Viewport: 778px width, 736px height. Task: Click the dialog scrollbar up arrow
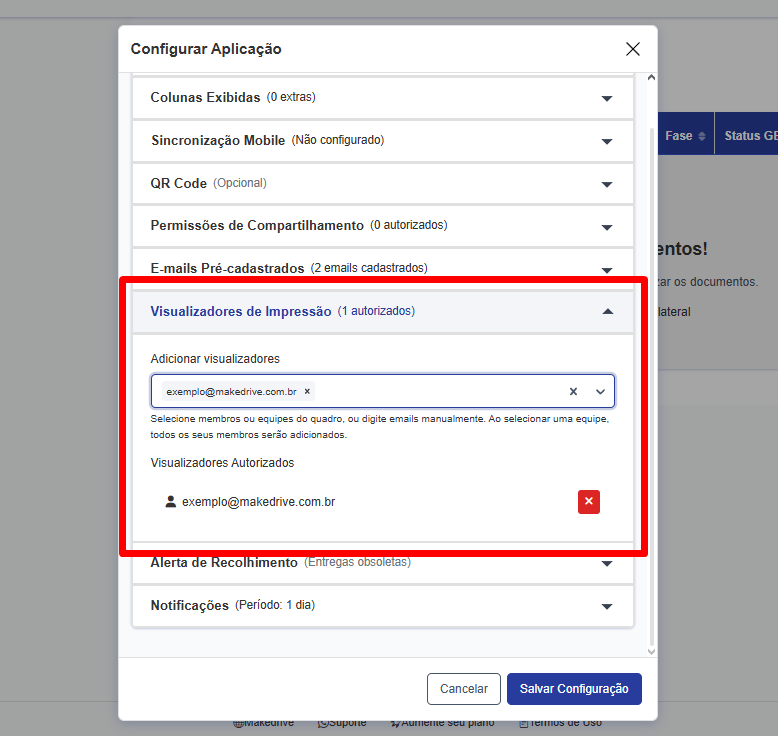tap(652, 78)
